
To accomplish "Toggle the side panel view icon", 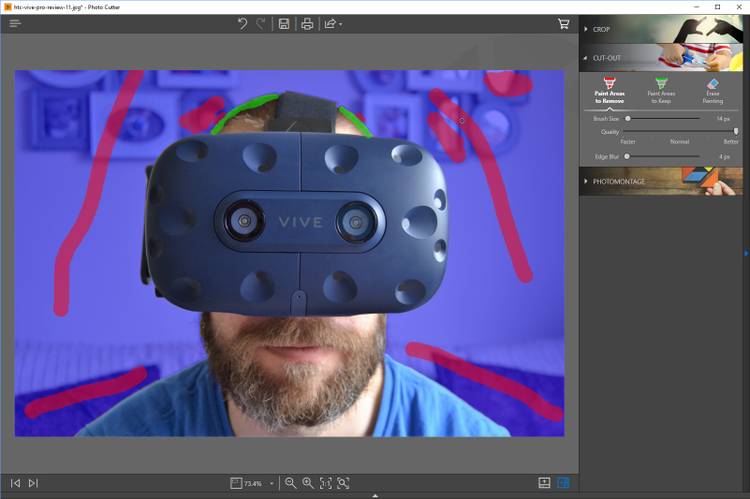I will point(563,483).
